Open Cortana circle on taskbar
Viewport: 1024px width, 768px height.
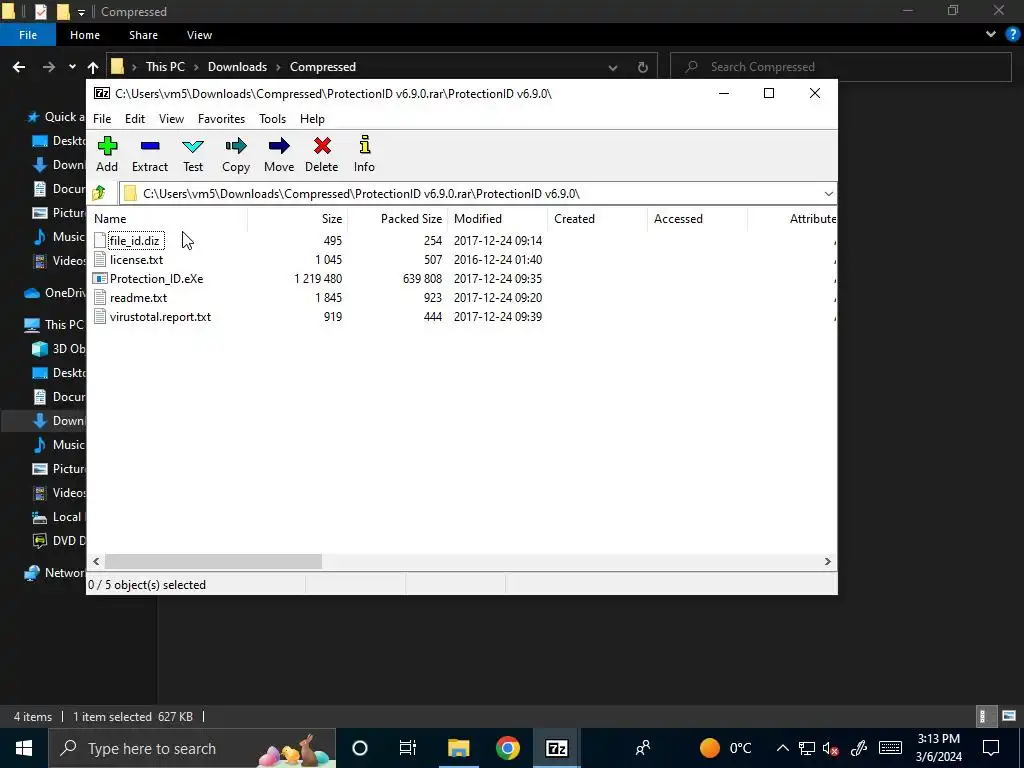360,748
